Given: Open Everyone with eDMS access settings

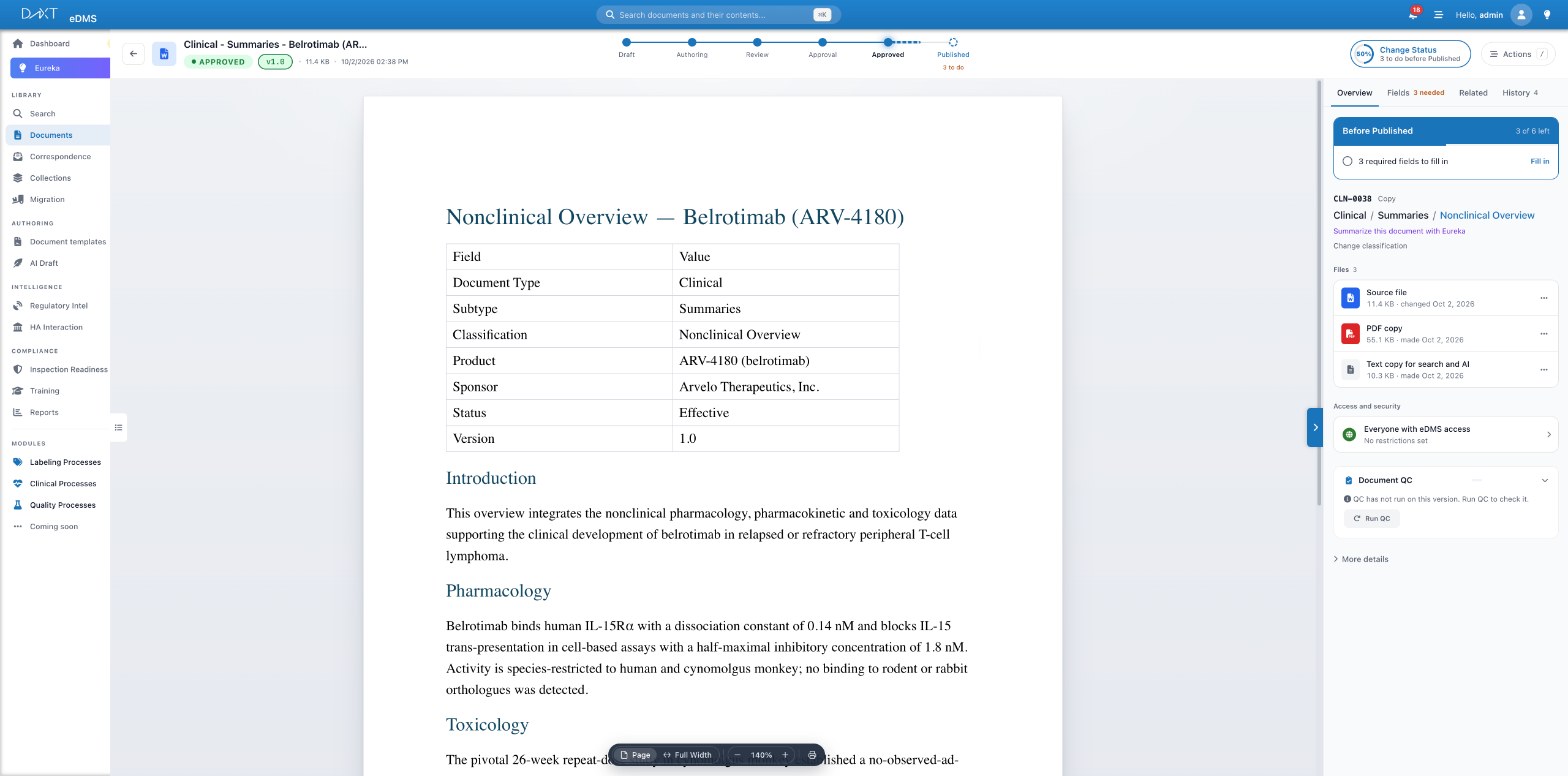Looking at the screenshot, I should coord(1445,434).
